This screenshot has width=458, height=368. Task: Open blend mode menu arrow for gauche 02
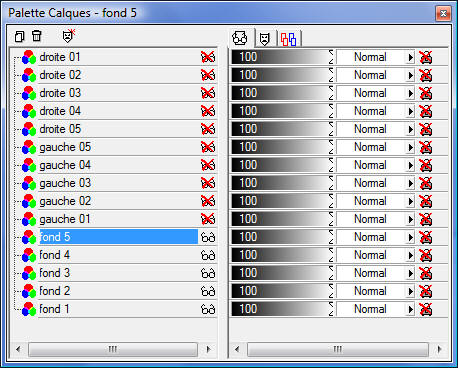point(410,201)
